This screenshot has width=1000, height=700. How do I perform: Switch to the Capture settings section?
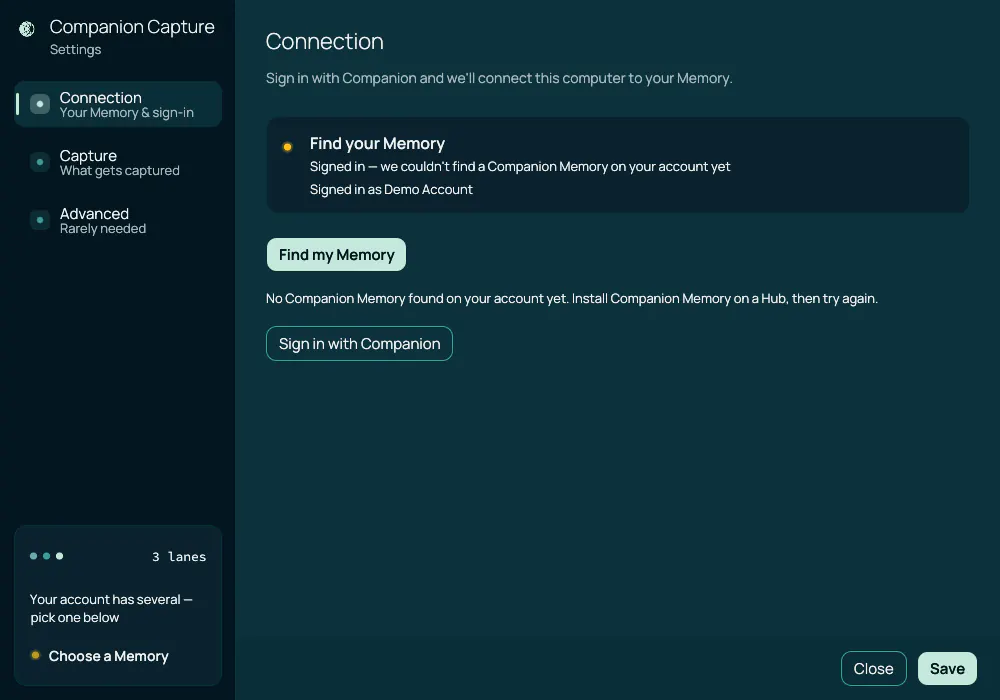click(118, 163)
